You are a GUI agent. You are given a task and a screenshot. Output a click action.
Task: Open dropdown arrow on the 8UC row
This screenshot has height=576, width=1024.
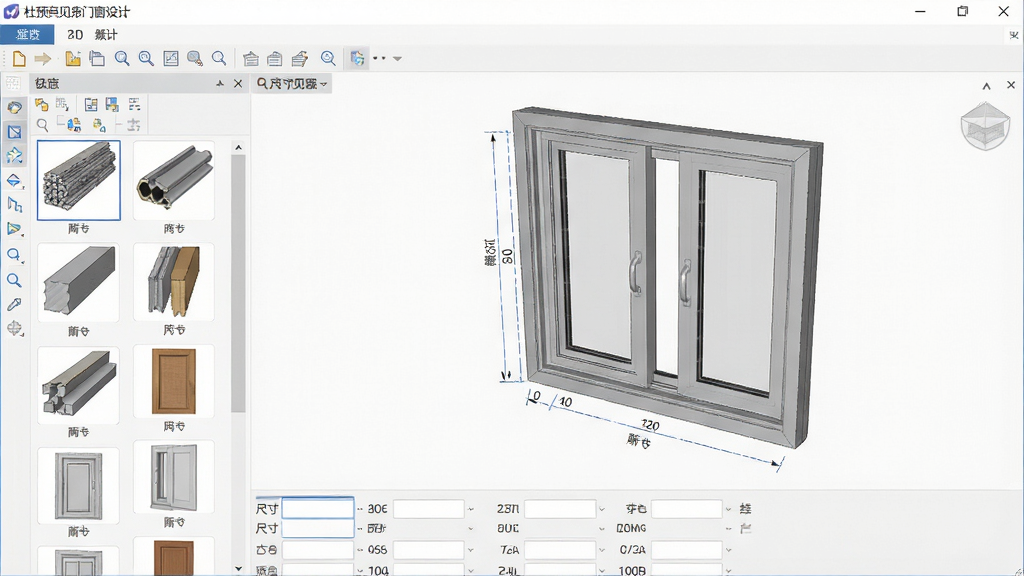pyautogui.click(x=601, y=529)
